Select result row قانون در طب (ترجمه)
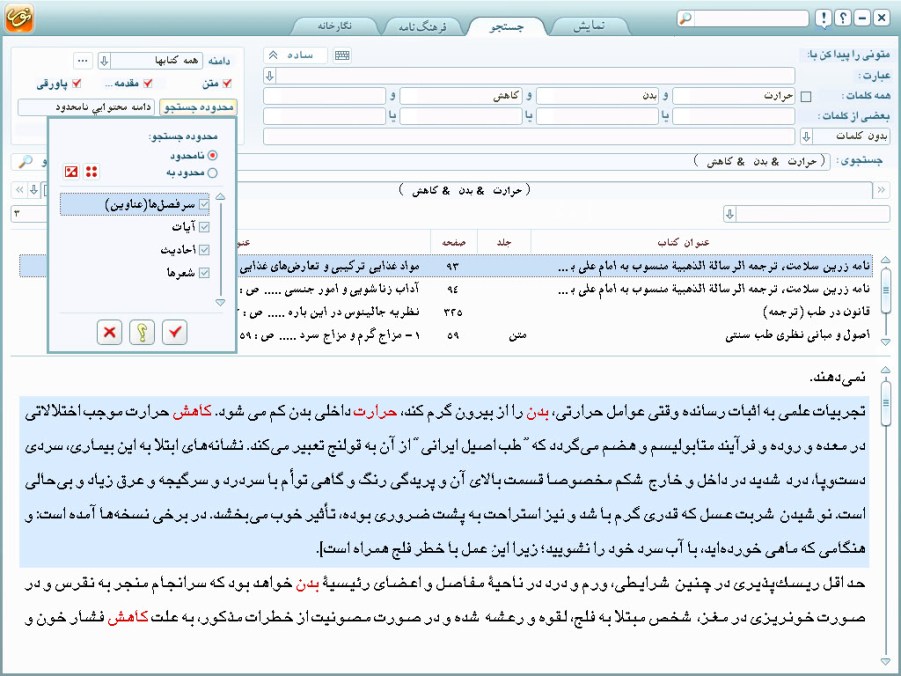 coord(555,312)
